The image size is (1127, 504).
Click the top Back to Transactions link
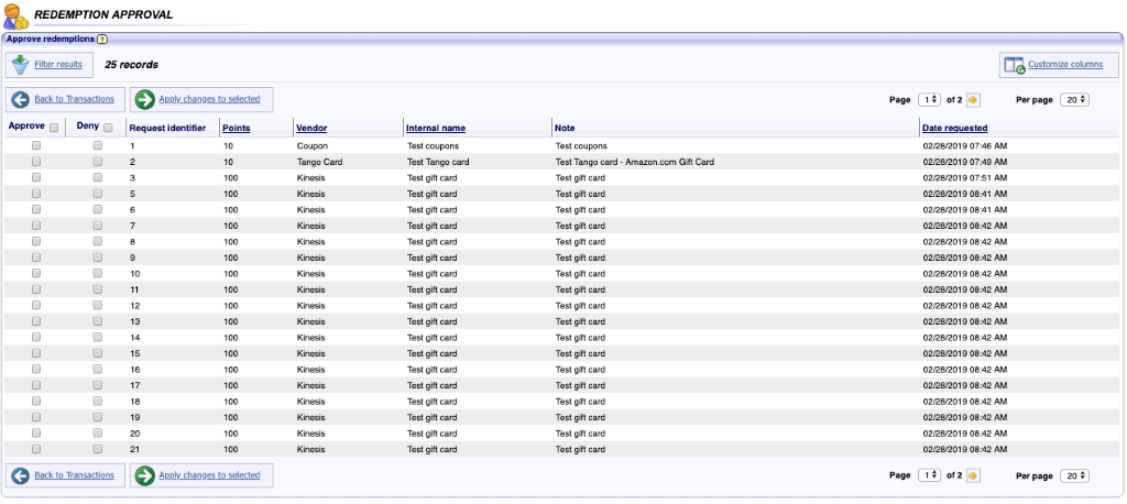(x=74, y=99)
